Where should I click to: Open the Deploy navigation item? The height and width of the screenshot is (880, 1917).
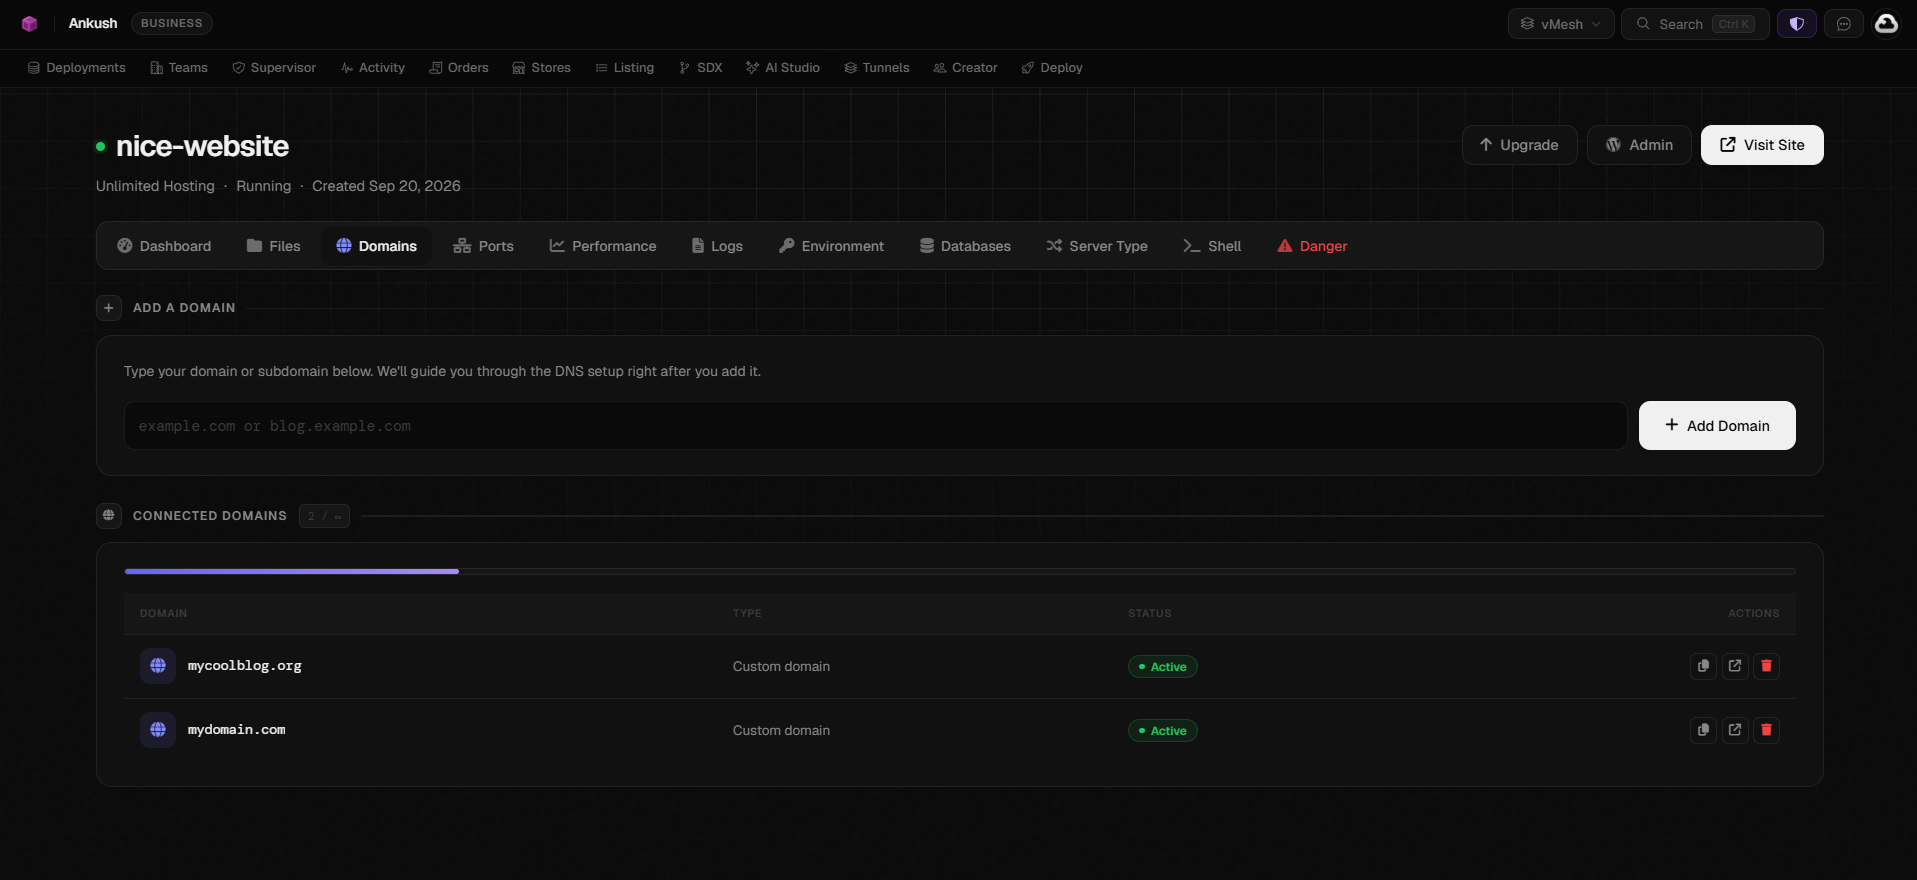pos(1052,68)
